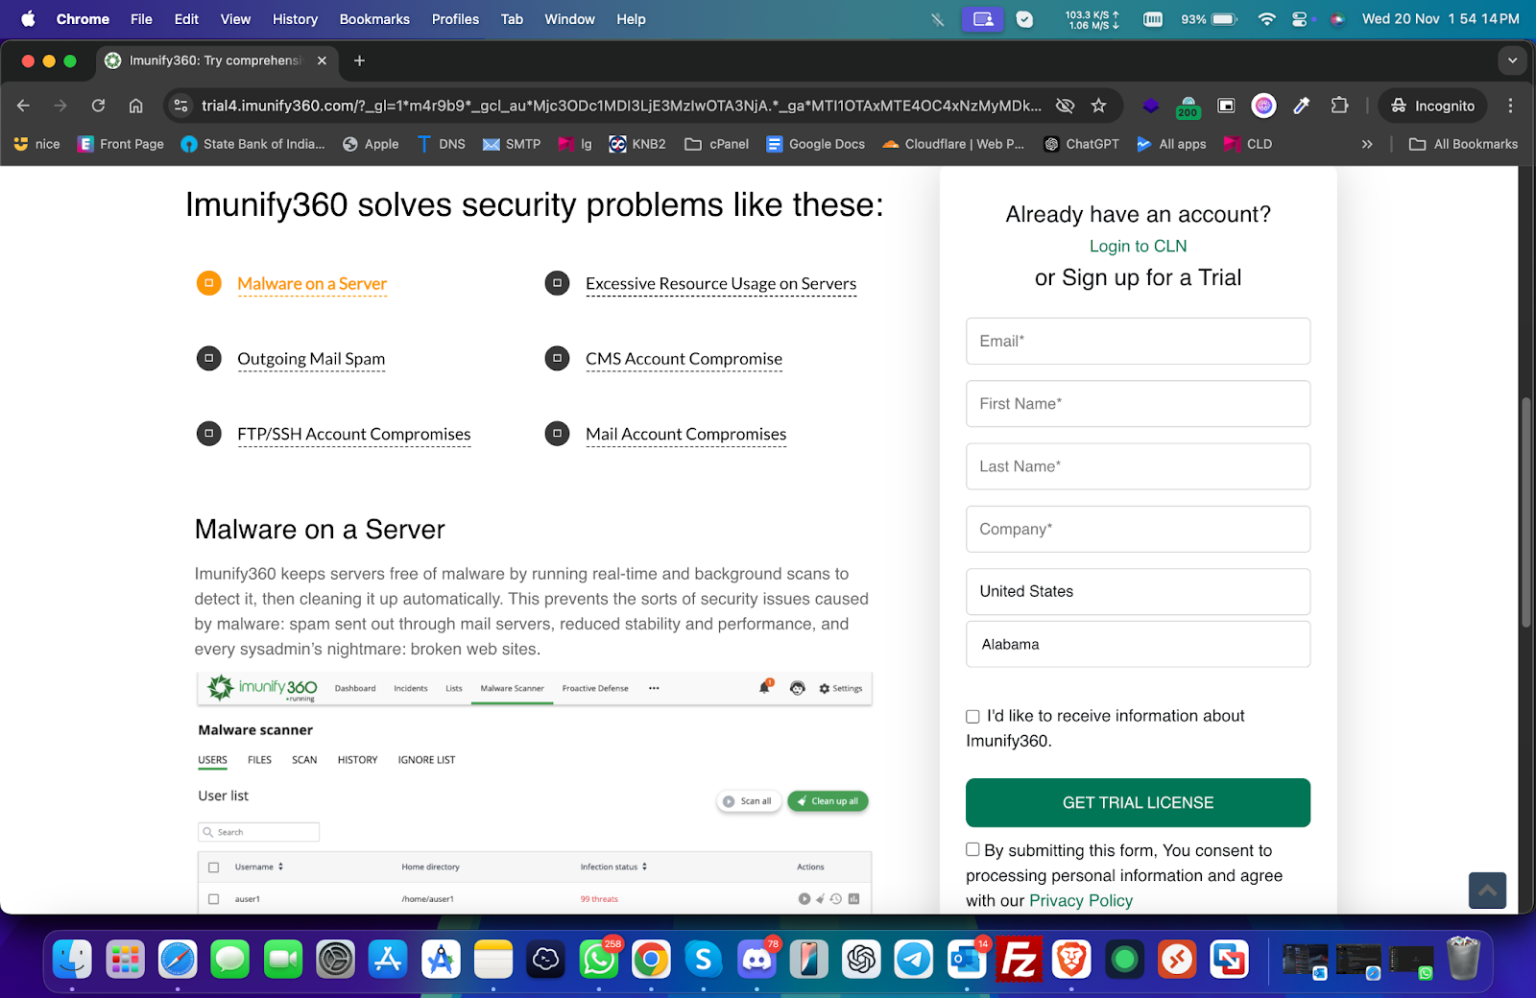Bookmark this page using the star icon
The image size is (1536, 998).
click(1099, 105)
